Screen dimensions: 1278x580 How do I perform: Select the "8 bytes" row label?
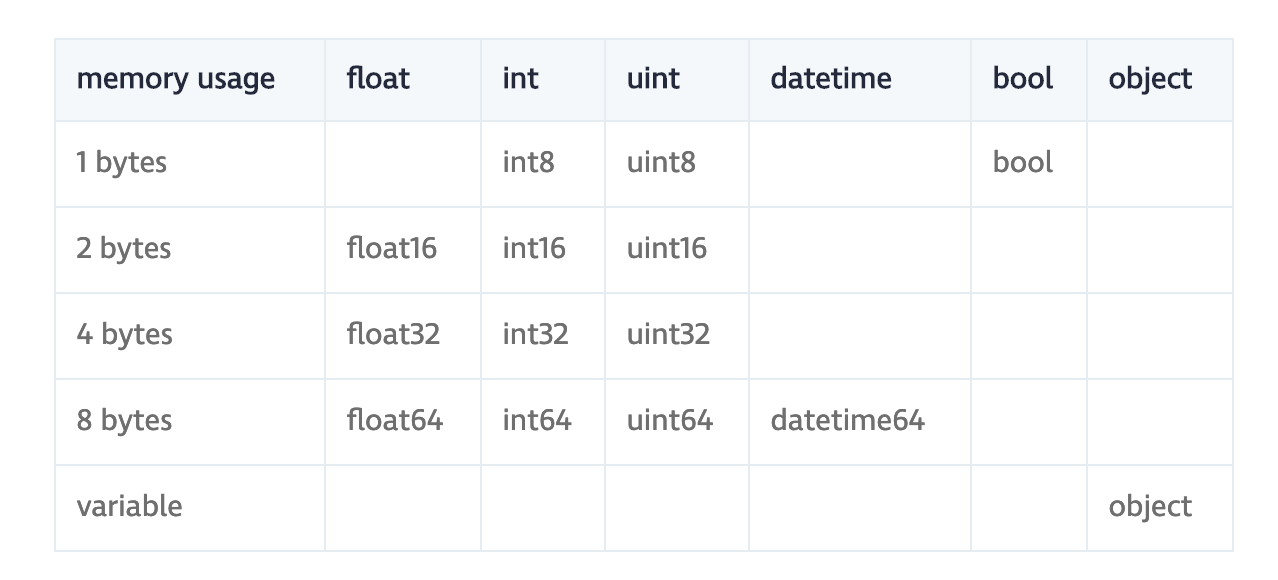click(124, 421)
